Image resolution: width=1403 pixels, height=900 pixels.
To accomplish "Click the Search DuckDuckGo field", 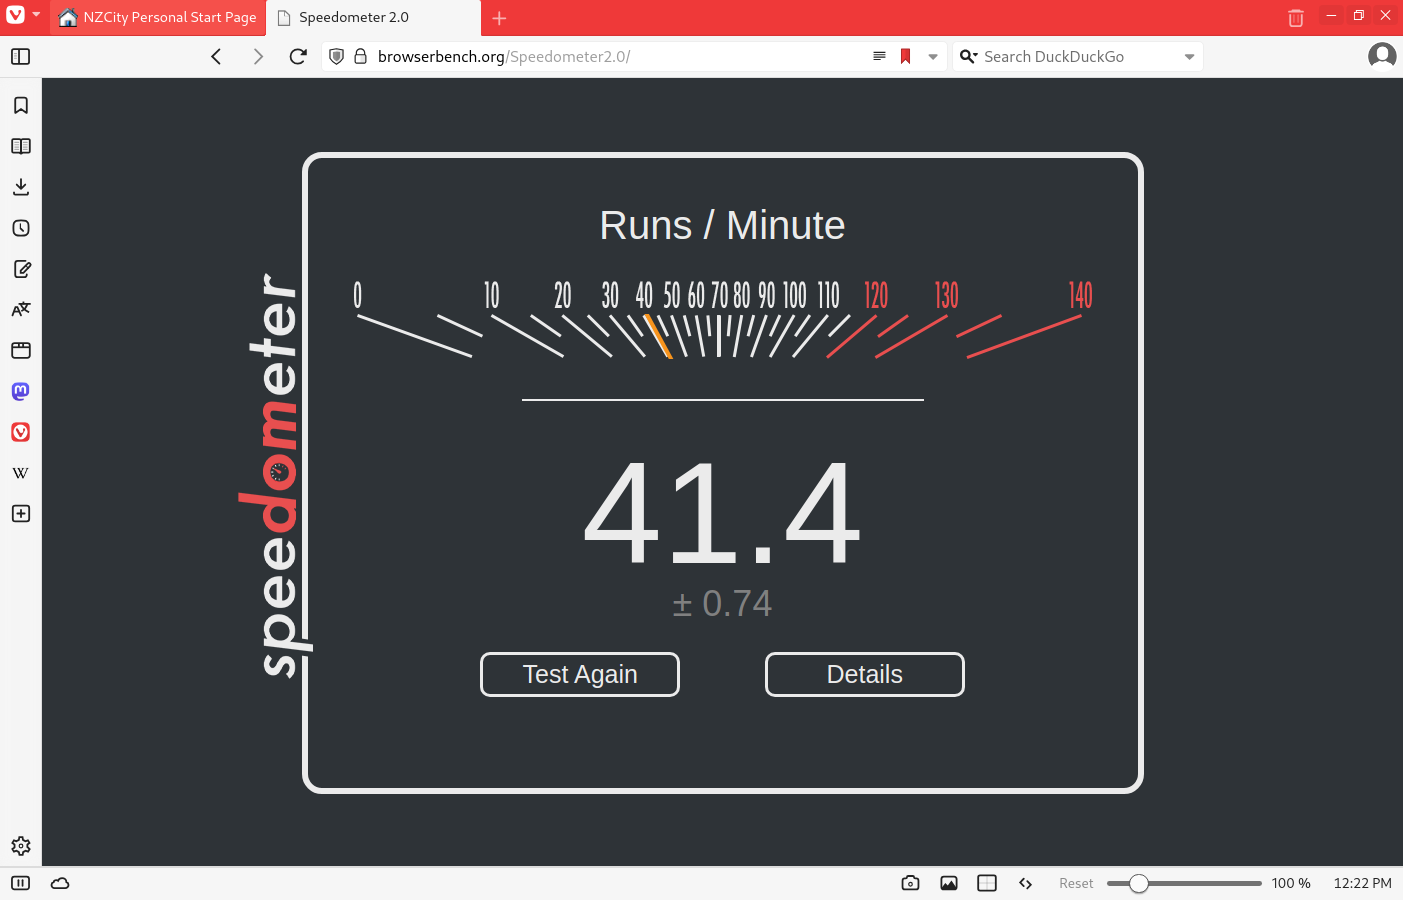I will tap(1078, 56).
